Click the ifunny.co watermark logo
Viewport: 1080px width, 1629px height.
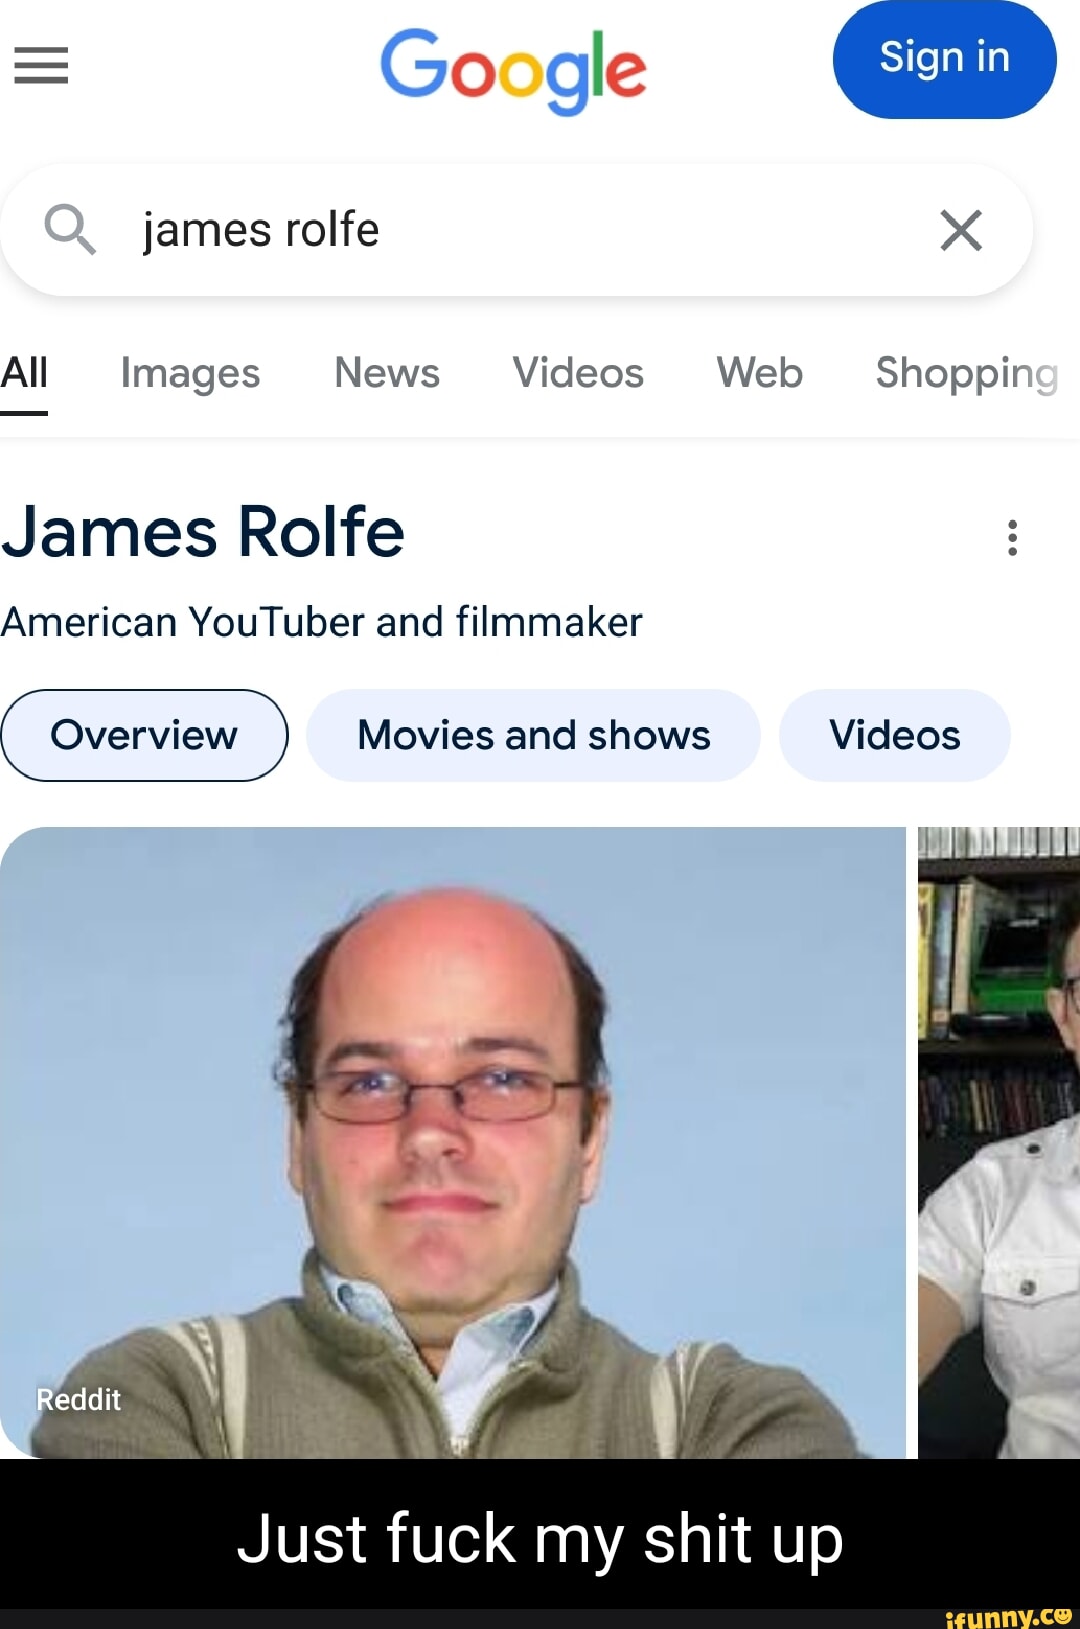tap(1007, 1616)
